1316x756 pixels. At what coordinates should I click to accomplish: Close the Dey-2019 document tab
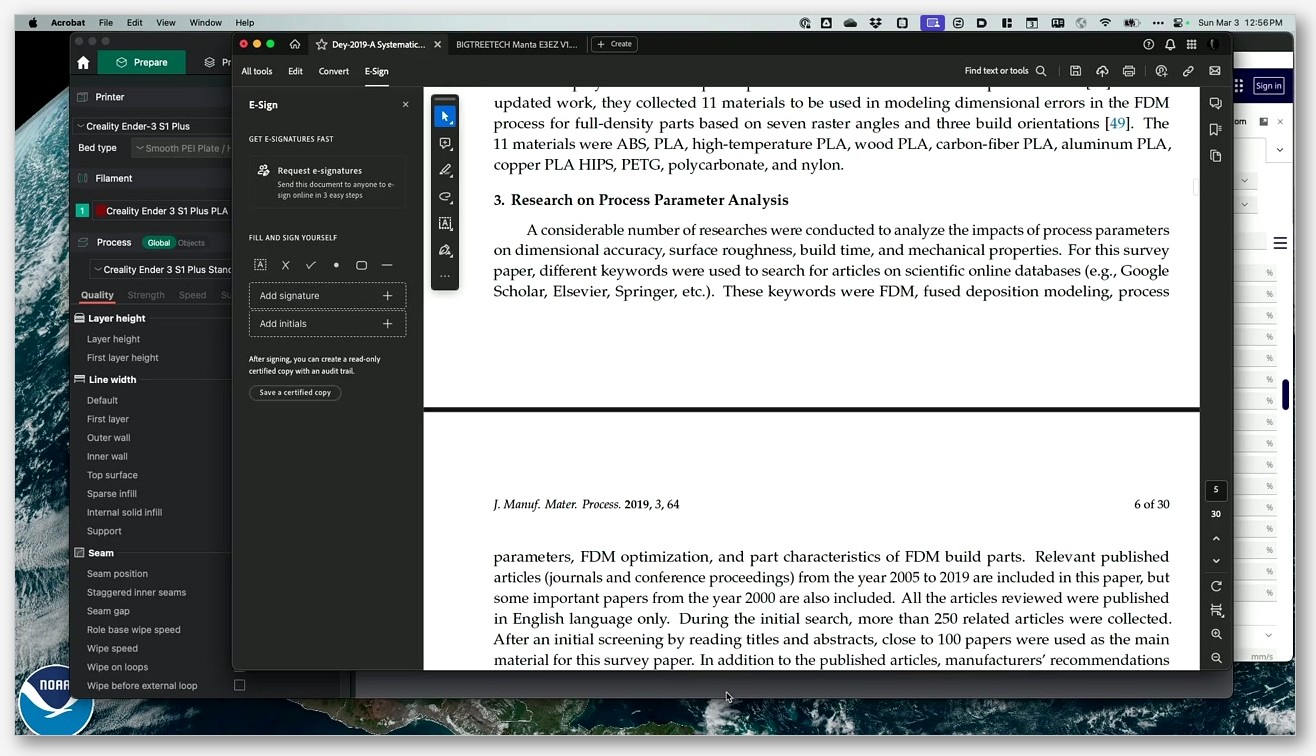pyautogui.click(x=438, y=44)
